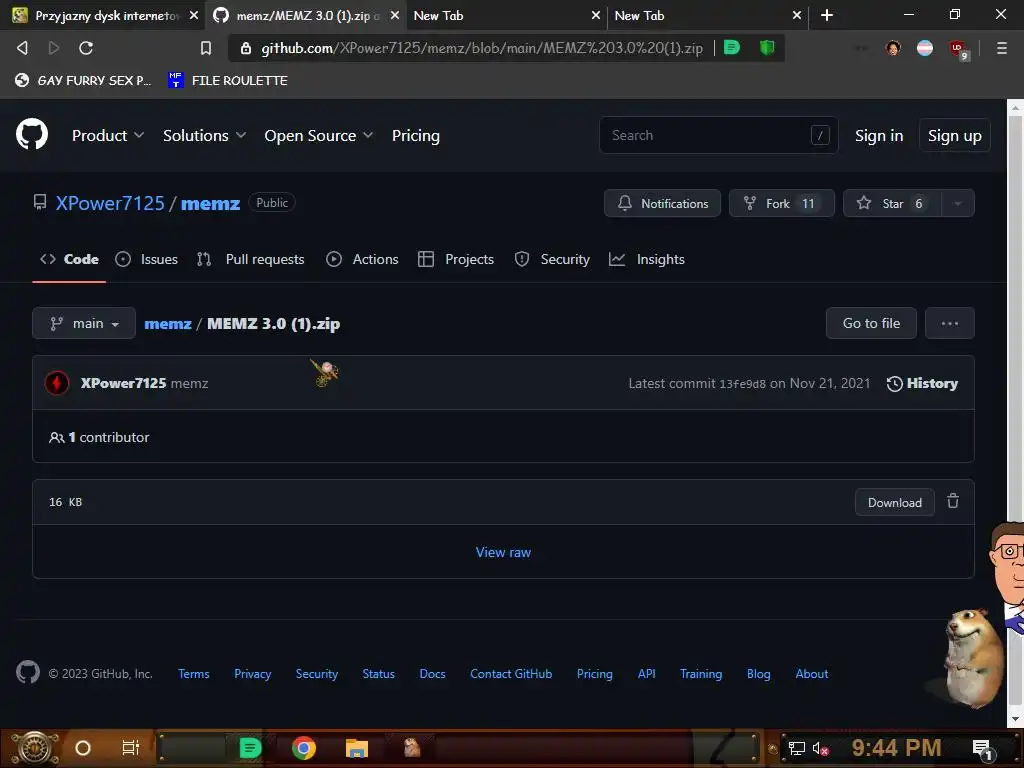
Task: Click the browser address bar URL
Action: click(x=482, y=48)
